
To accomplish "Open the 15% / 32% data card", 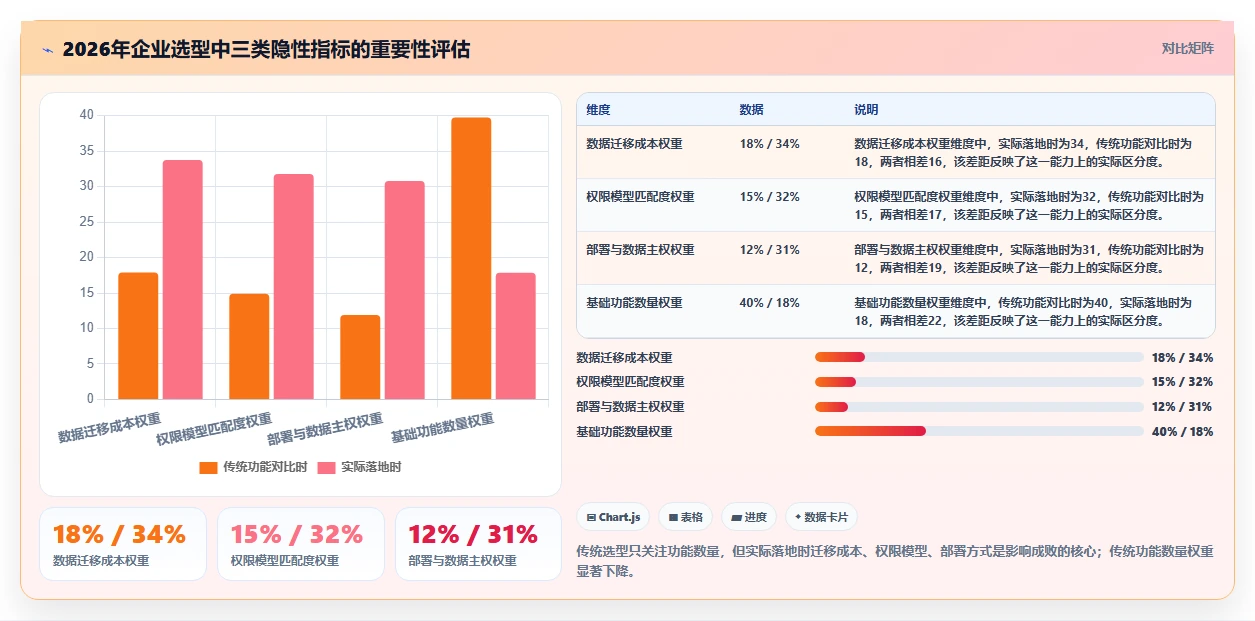I will pos(301,544).
